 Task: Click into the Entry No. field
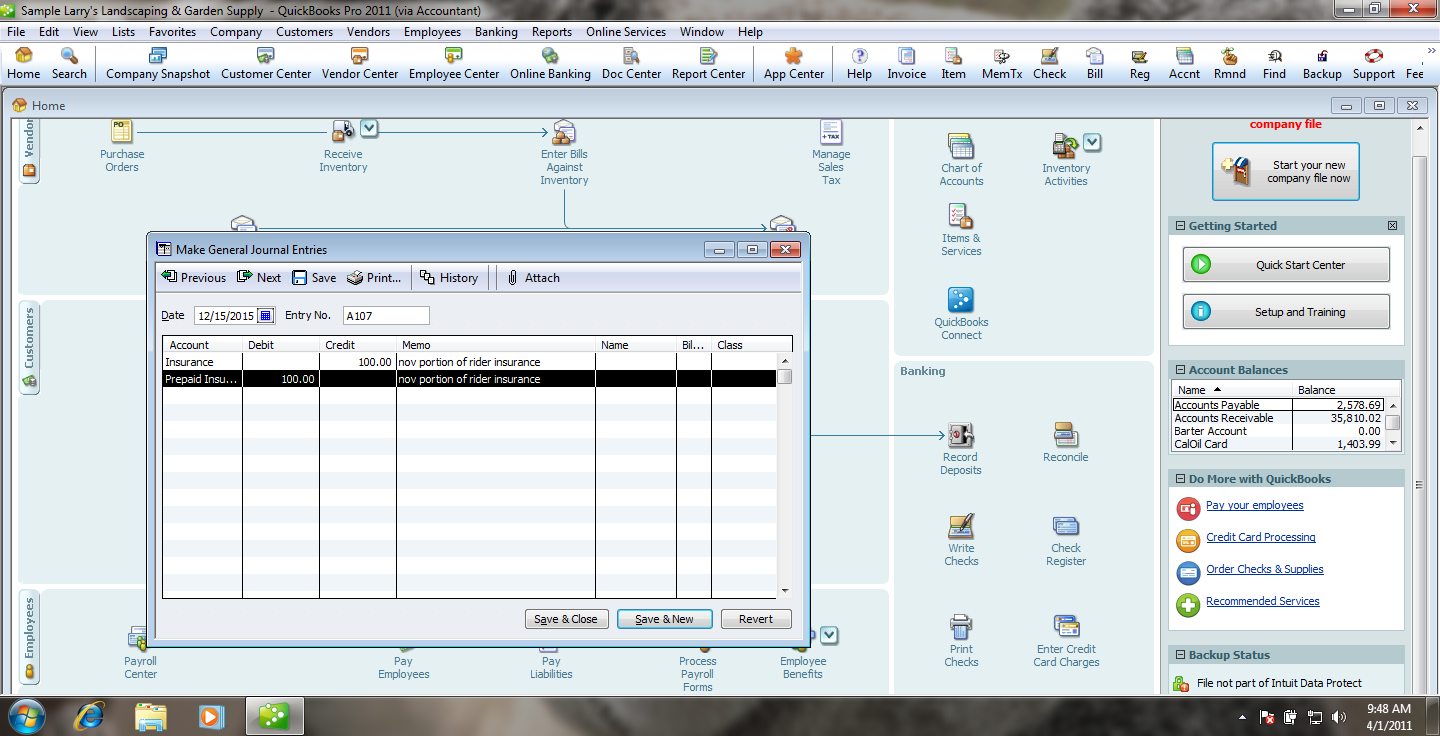[x=386, y=316]
